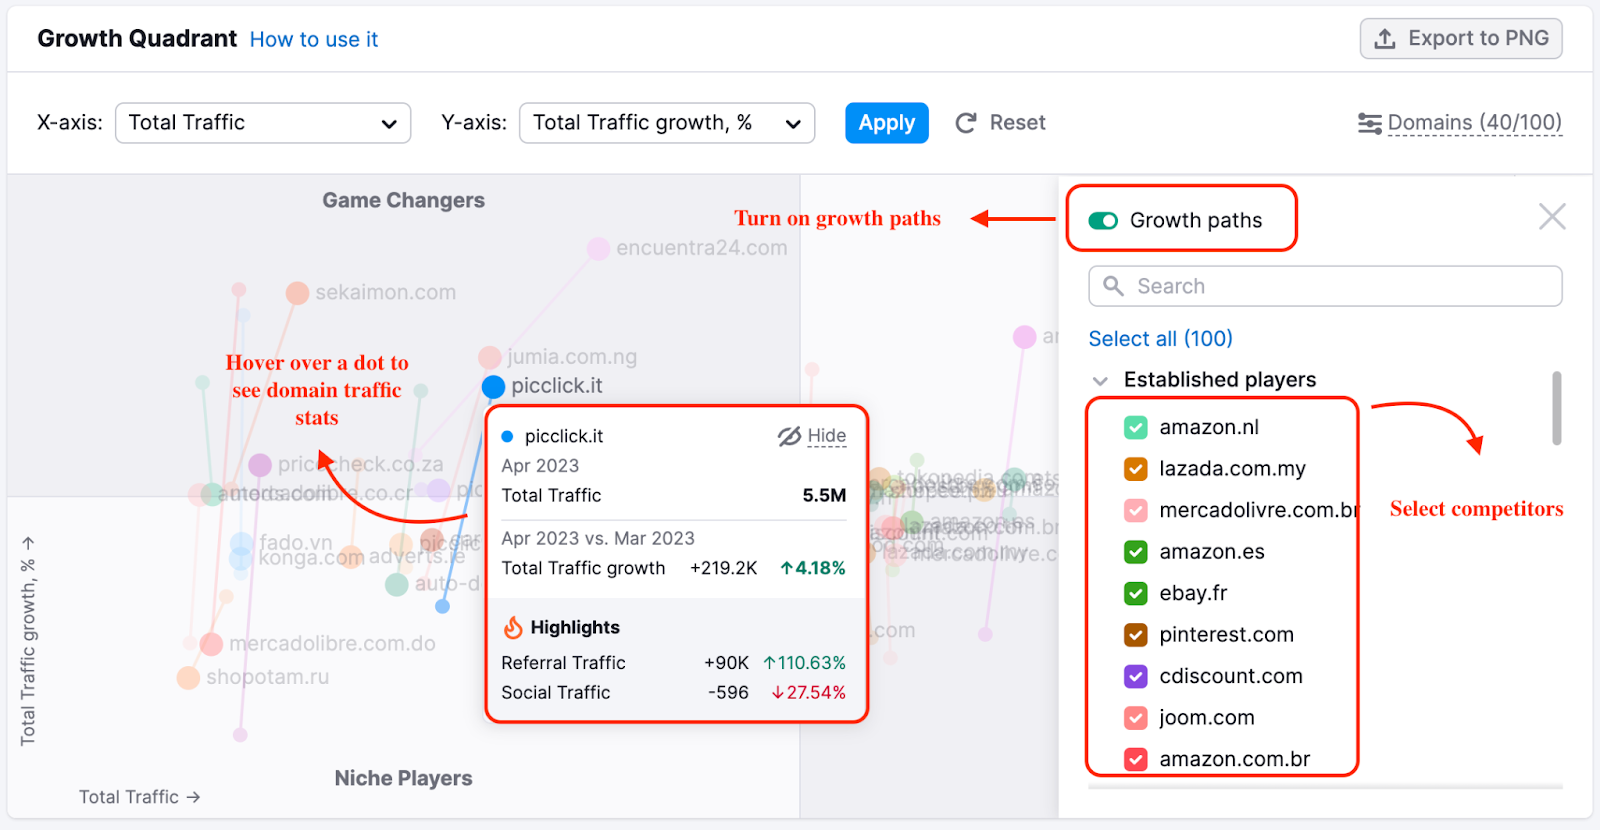
Task: Click the Niche Players quadrant label
Action: (x=403, y=779)
